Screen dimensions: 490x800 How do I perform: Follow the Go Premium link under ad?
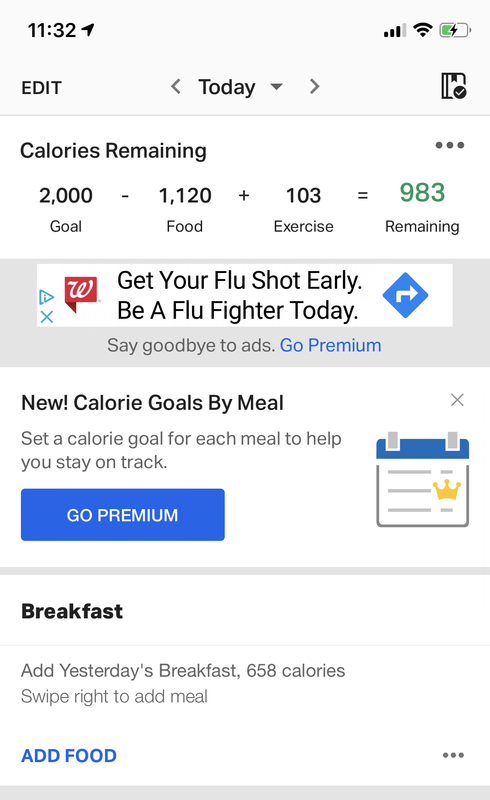(330, 345)
